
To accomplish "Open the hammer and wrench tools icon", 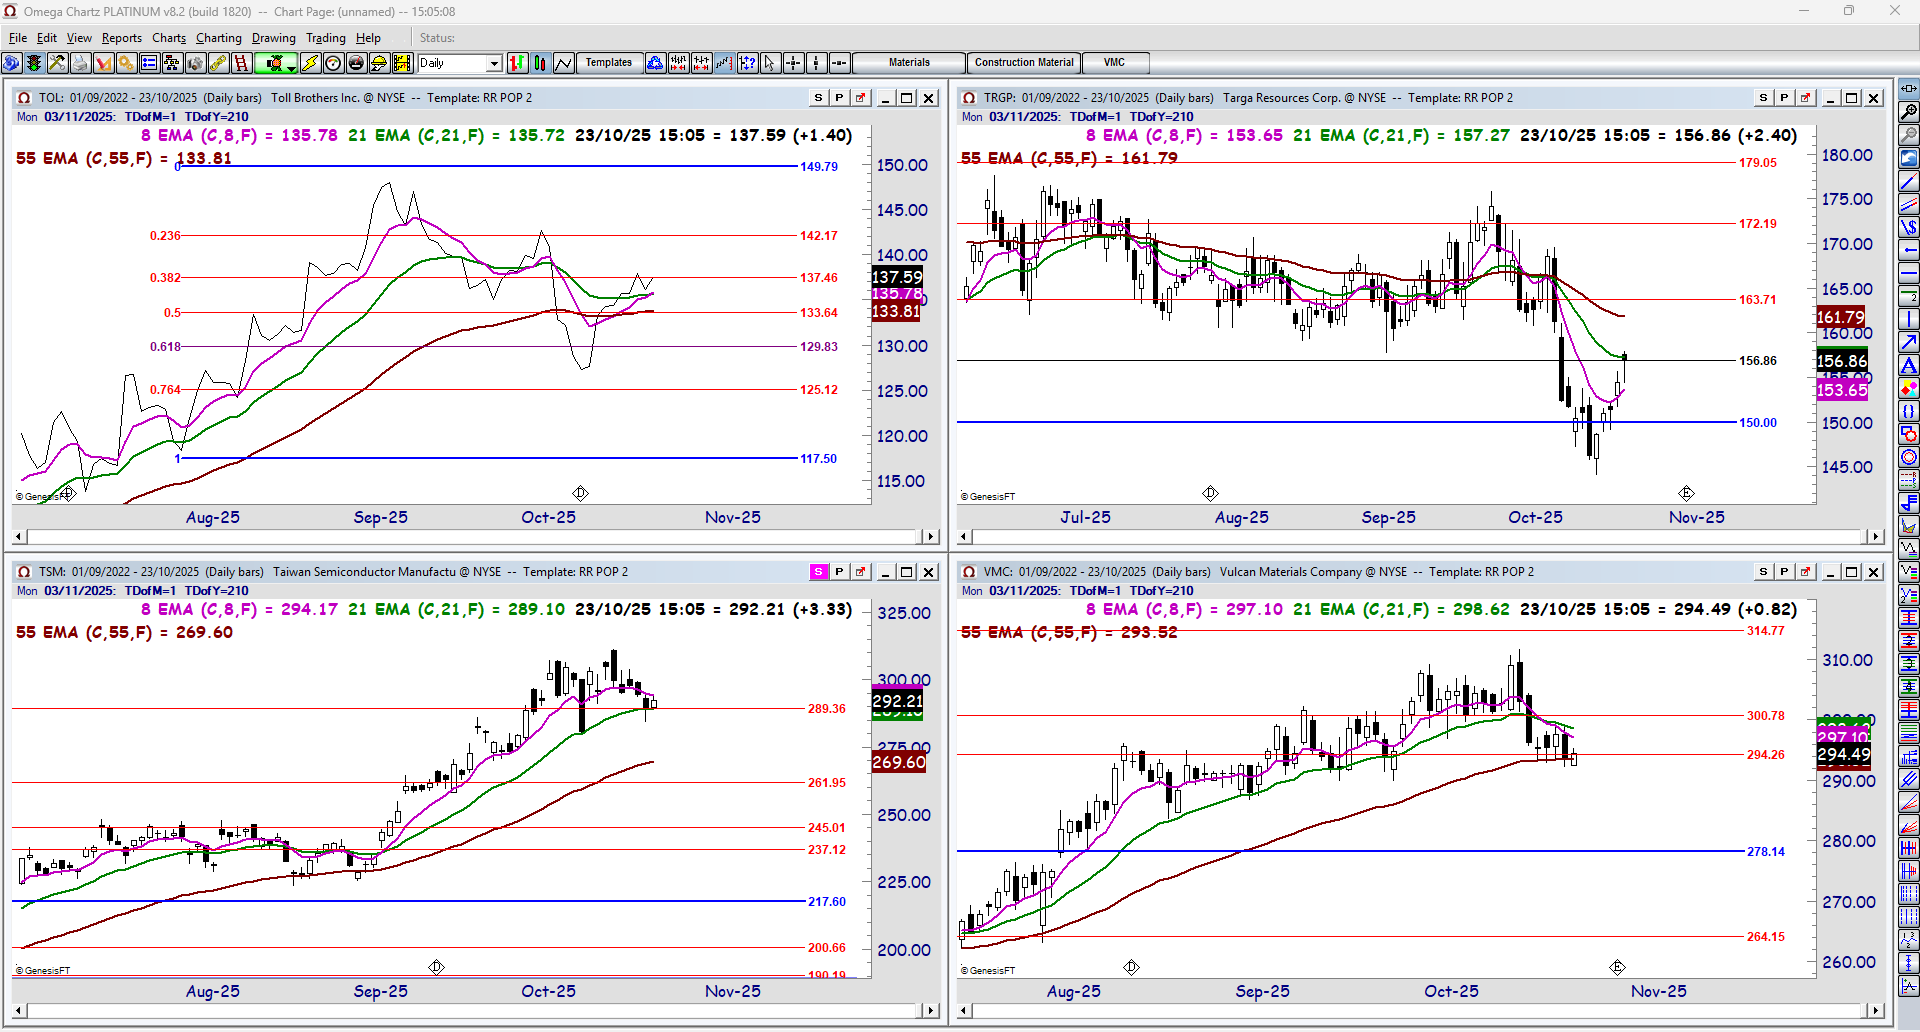I will pyautogui.click(x=57, y=63).
